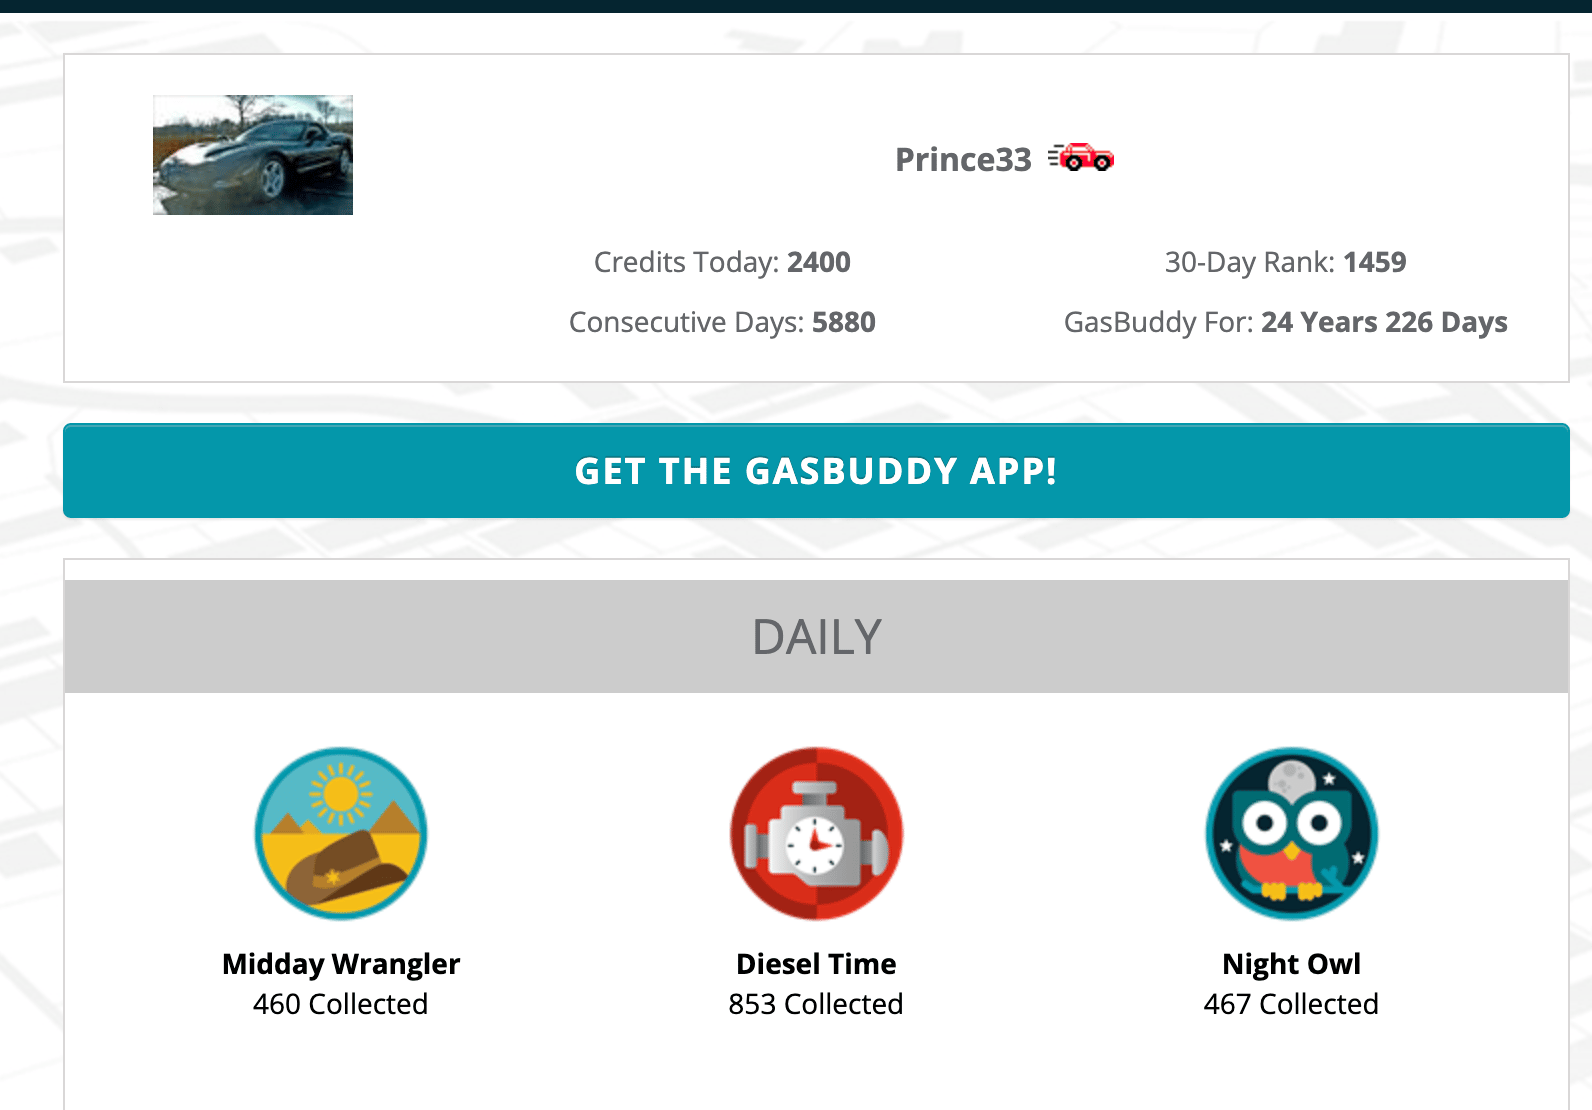The image size is (1592, 1110).
Task: Click the Diesel Time engine badge
Action: click(x=816, y=833)
